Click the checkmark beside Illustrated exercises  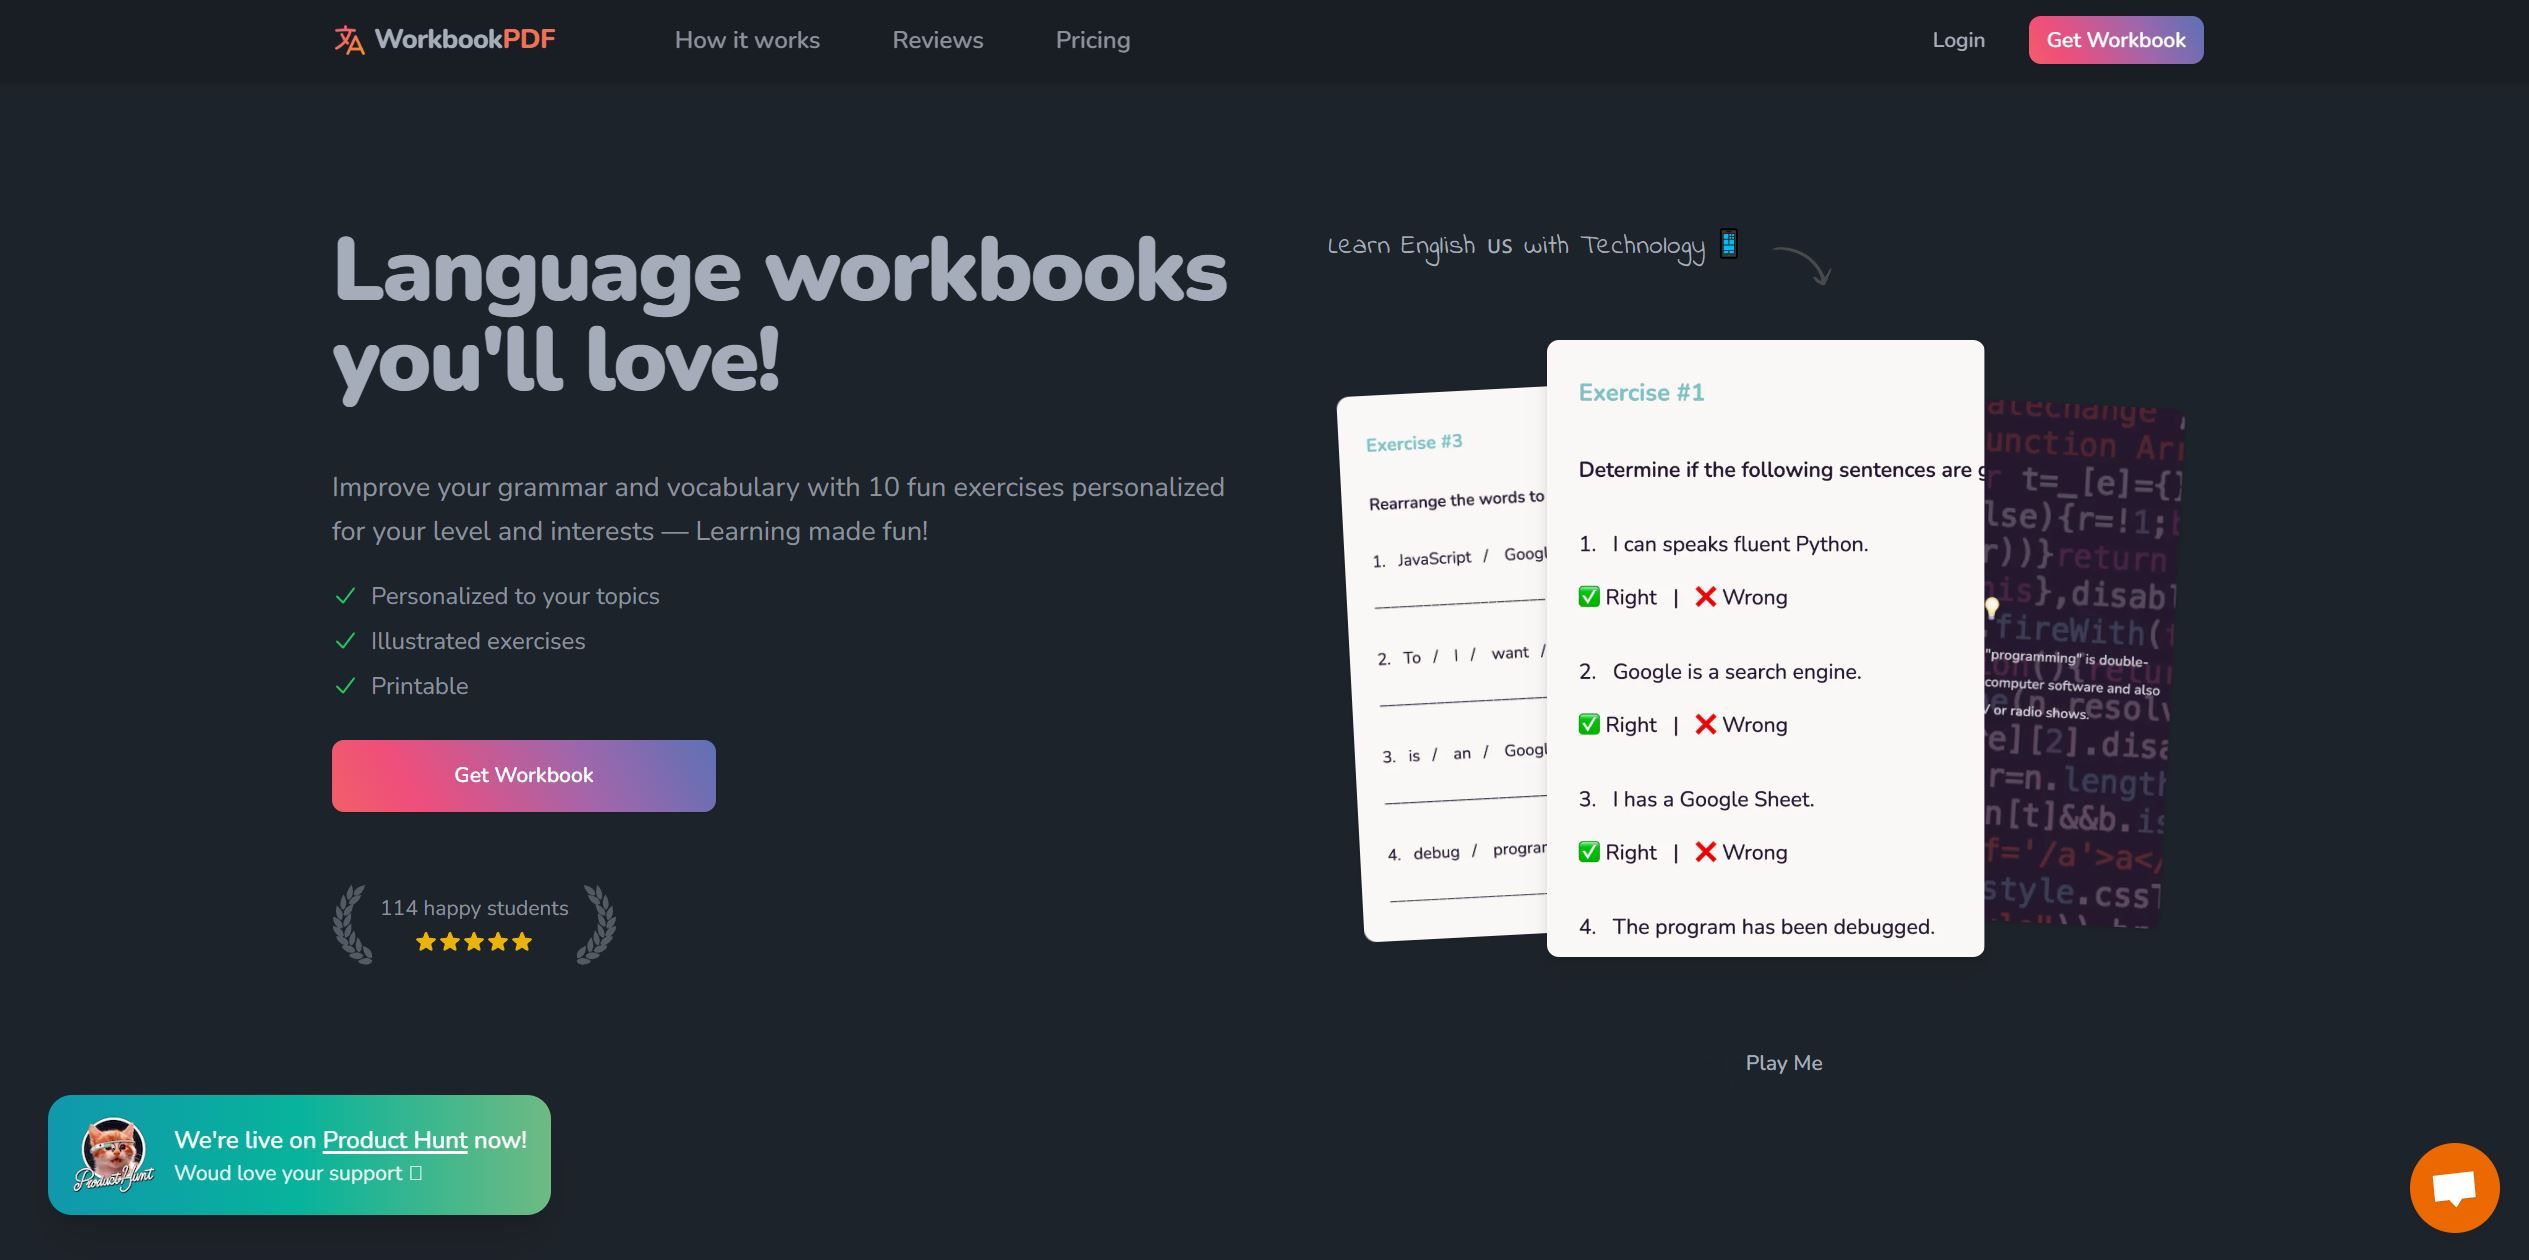tap(345, 640)
